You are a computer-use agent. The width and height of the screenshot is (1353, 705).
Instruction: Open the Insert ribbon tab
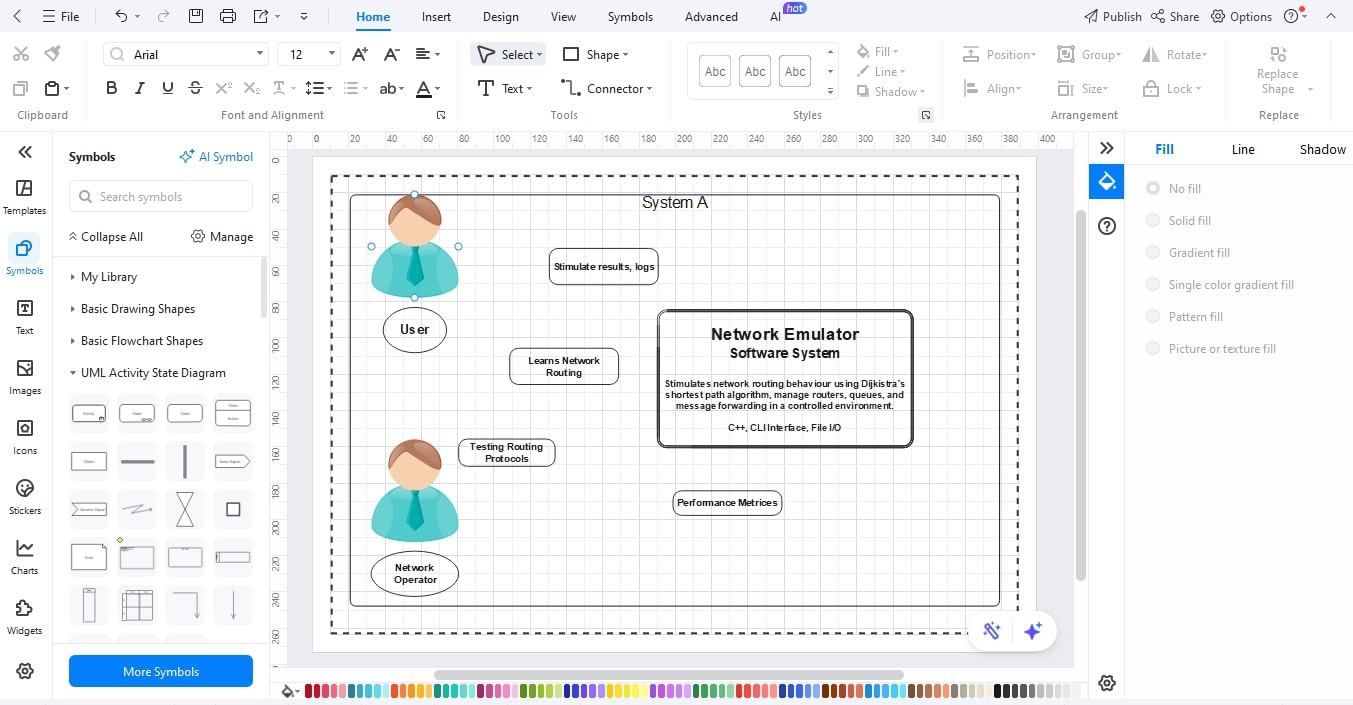436,16
